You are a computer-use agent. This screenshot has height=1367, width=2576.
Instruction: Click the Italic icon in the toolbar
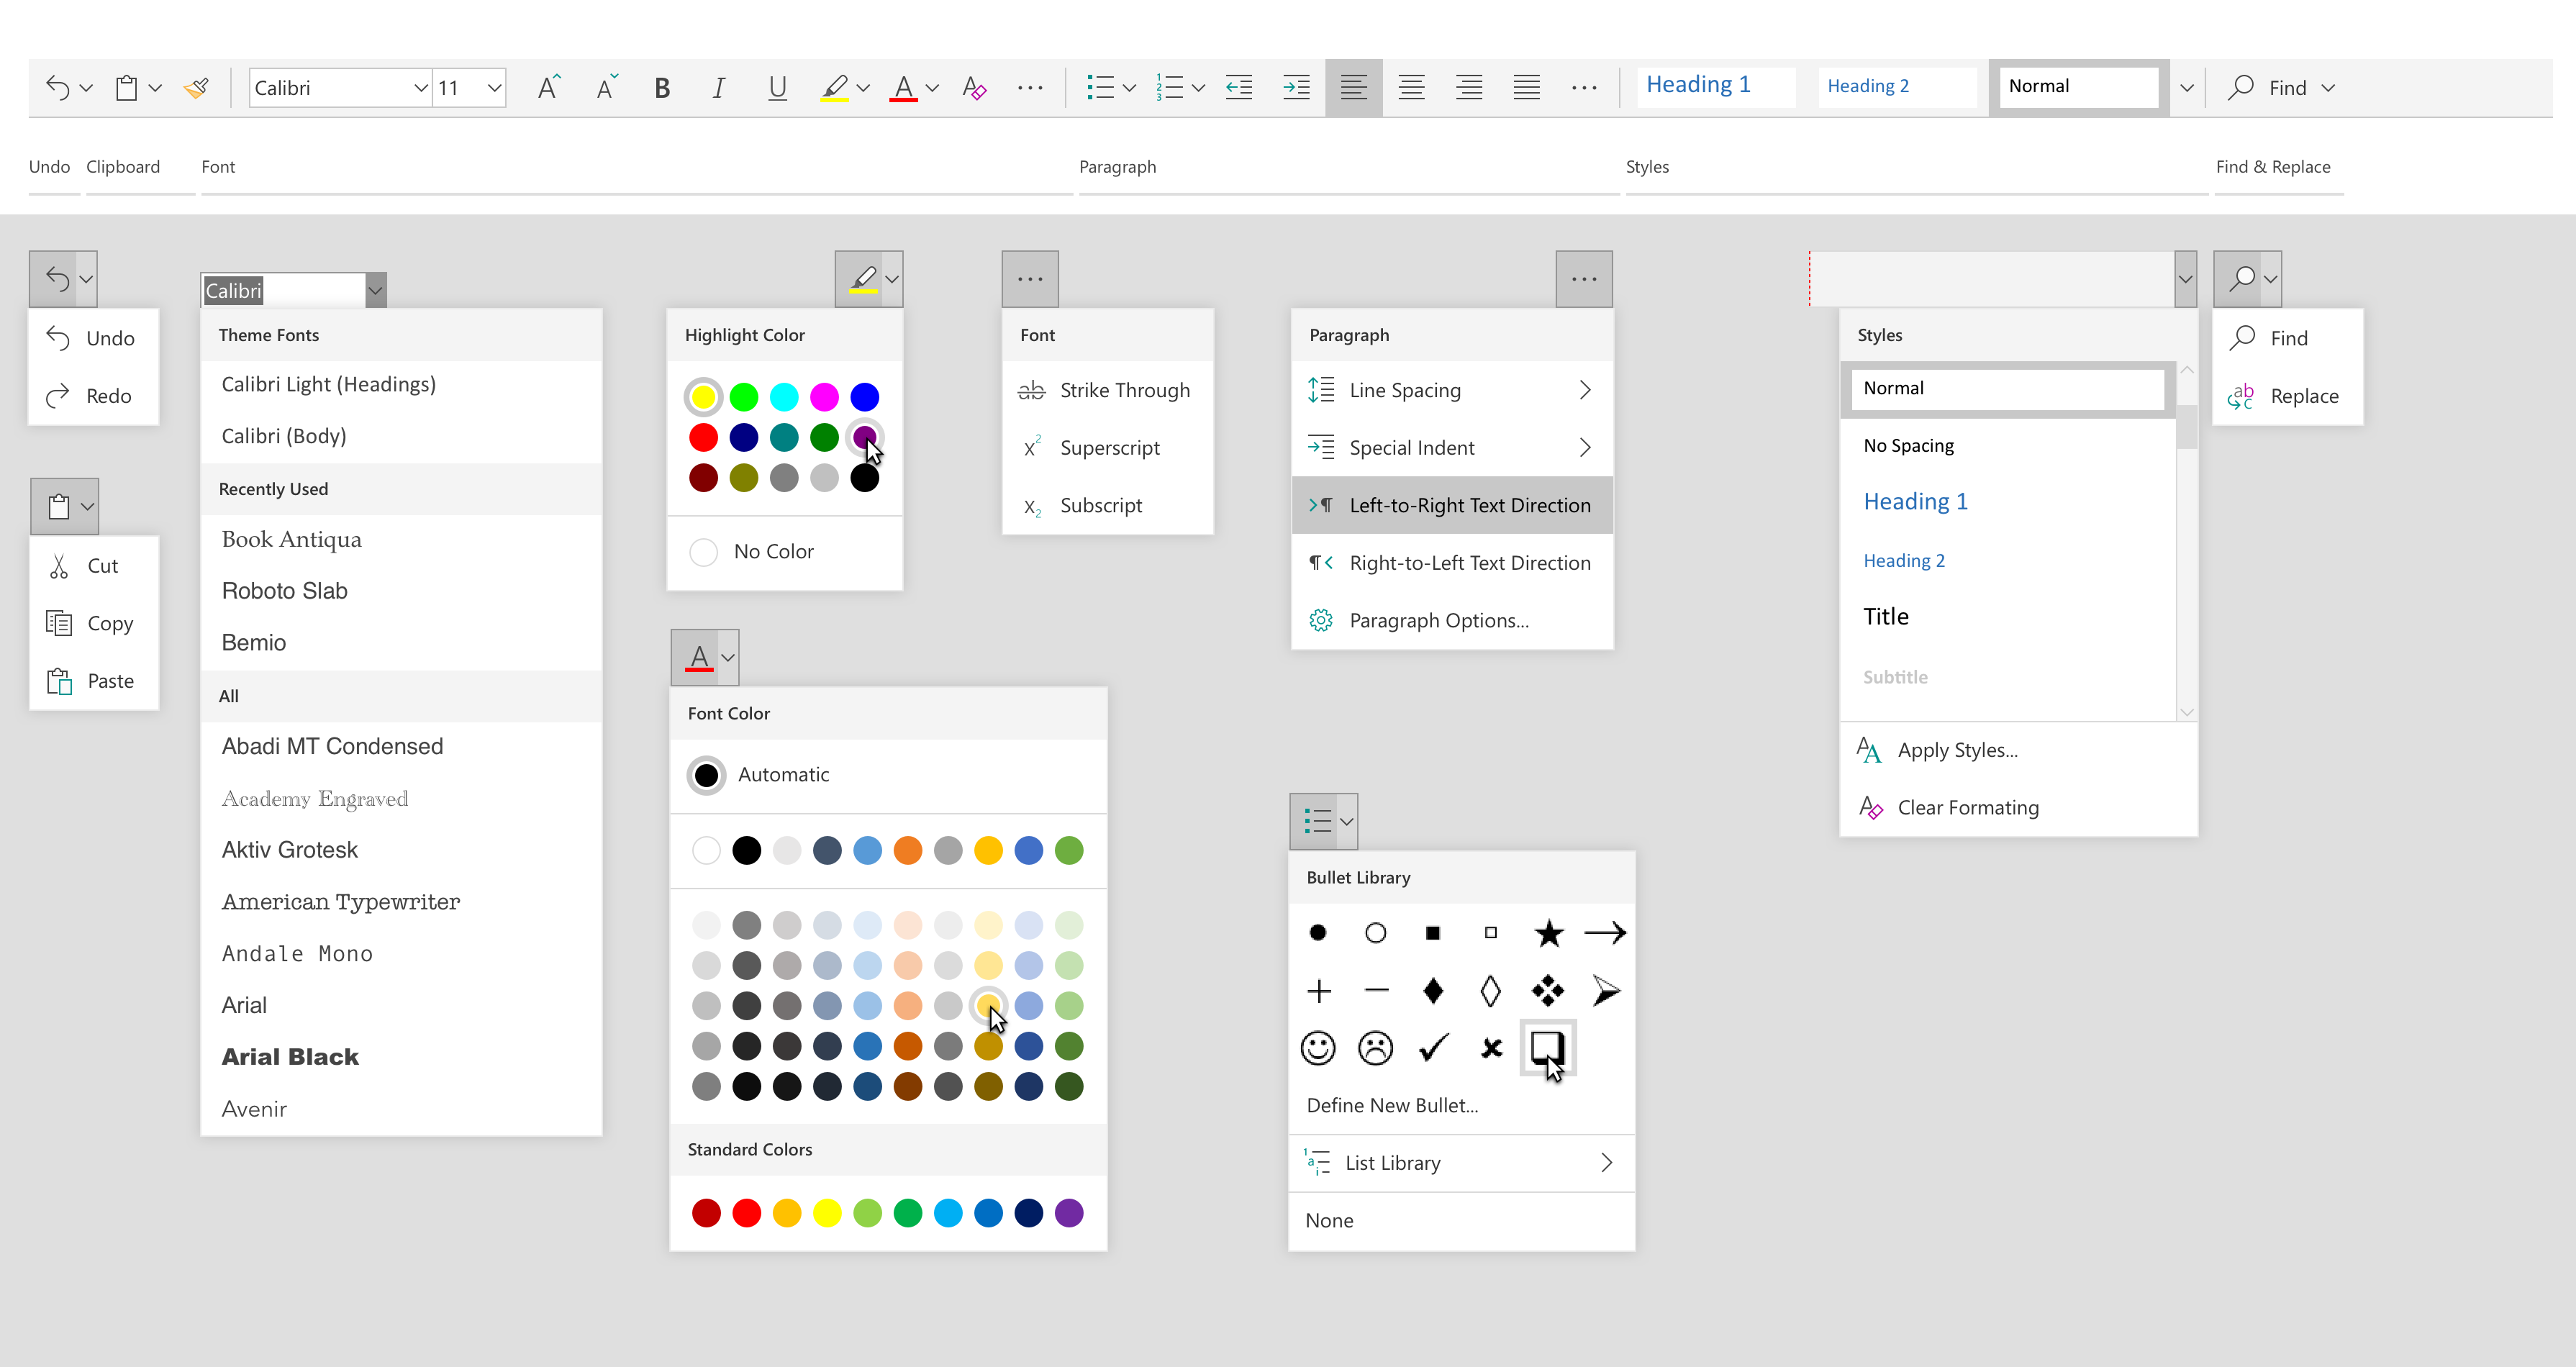(718, 88)
